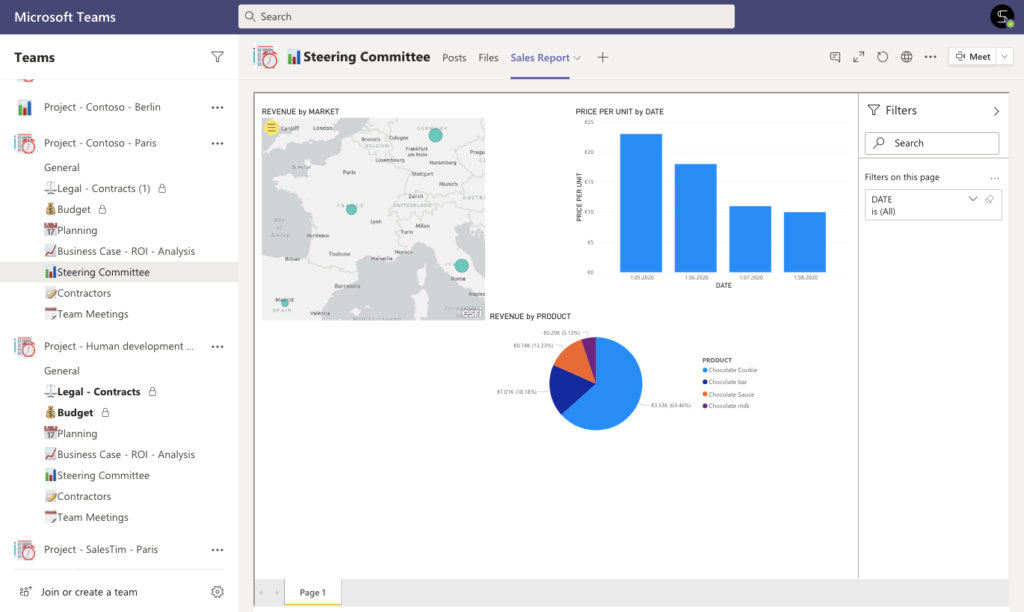Select the Sales Report tab
The image size is (1024, 612).
pyautogui.click(x=539, y=57)
